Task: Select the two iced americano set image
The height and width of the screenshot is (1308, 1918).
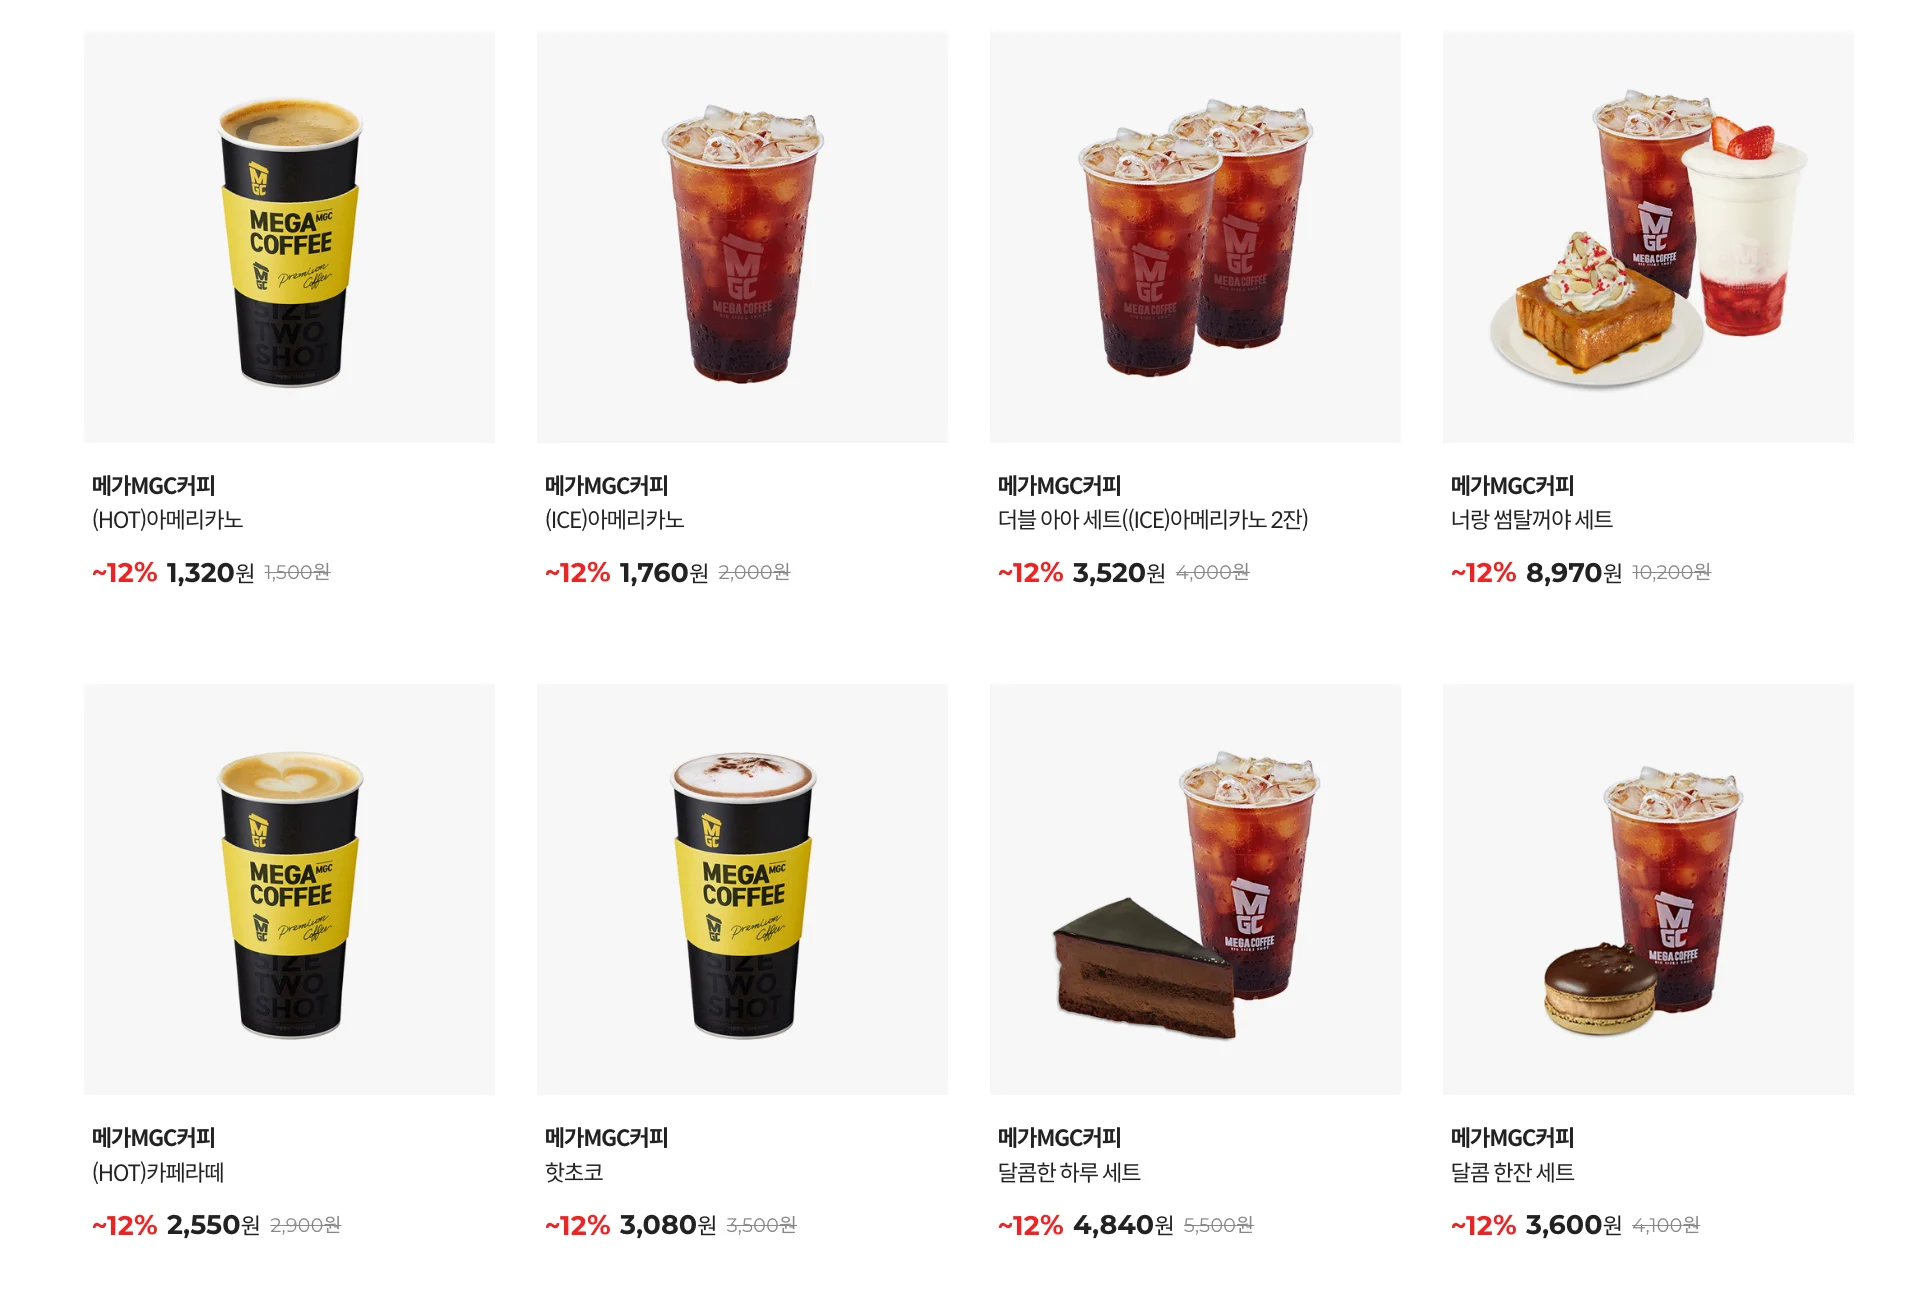Action: click(x=1195, y=237)
